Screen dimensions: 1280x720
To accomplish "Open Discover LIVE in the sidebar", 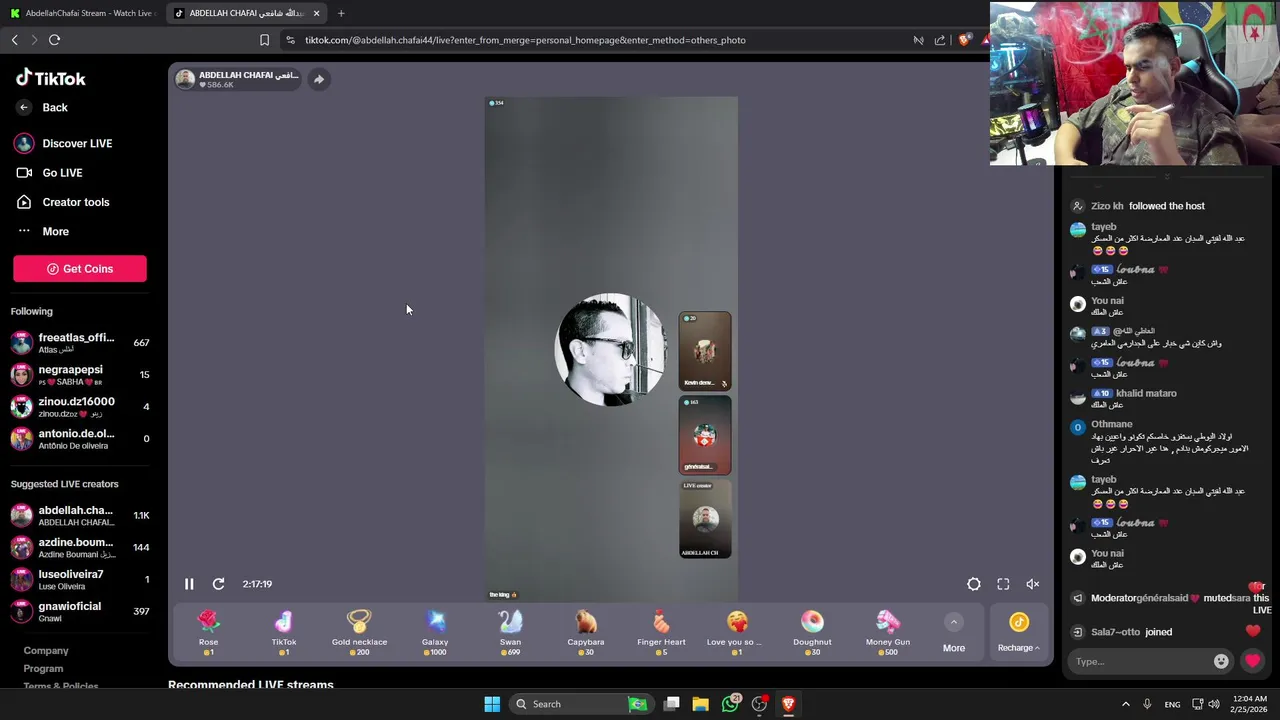I will point(63,143).
